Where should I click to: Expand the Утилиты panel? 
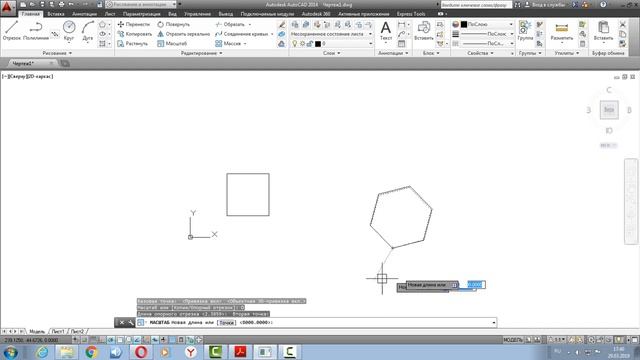pyautogui.click(x=567, y=53)
